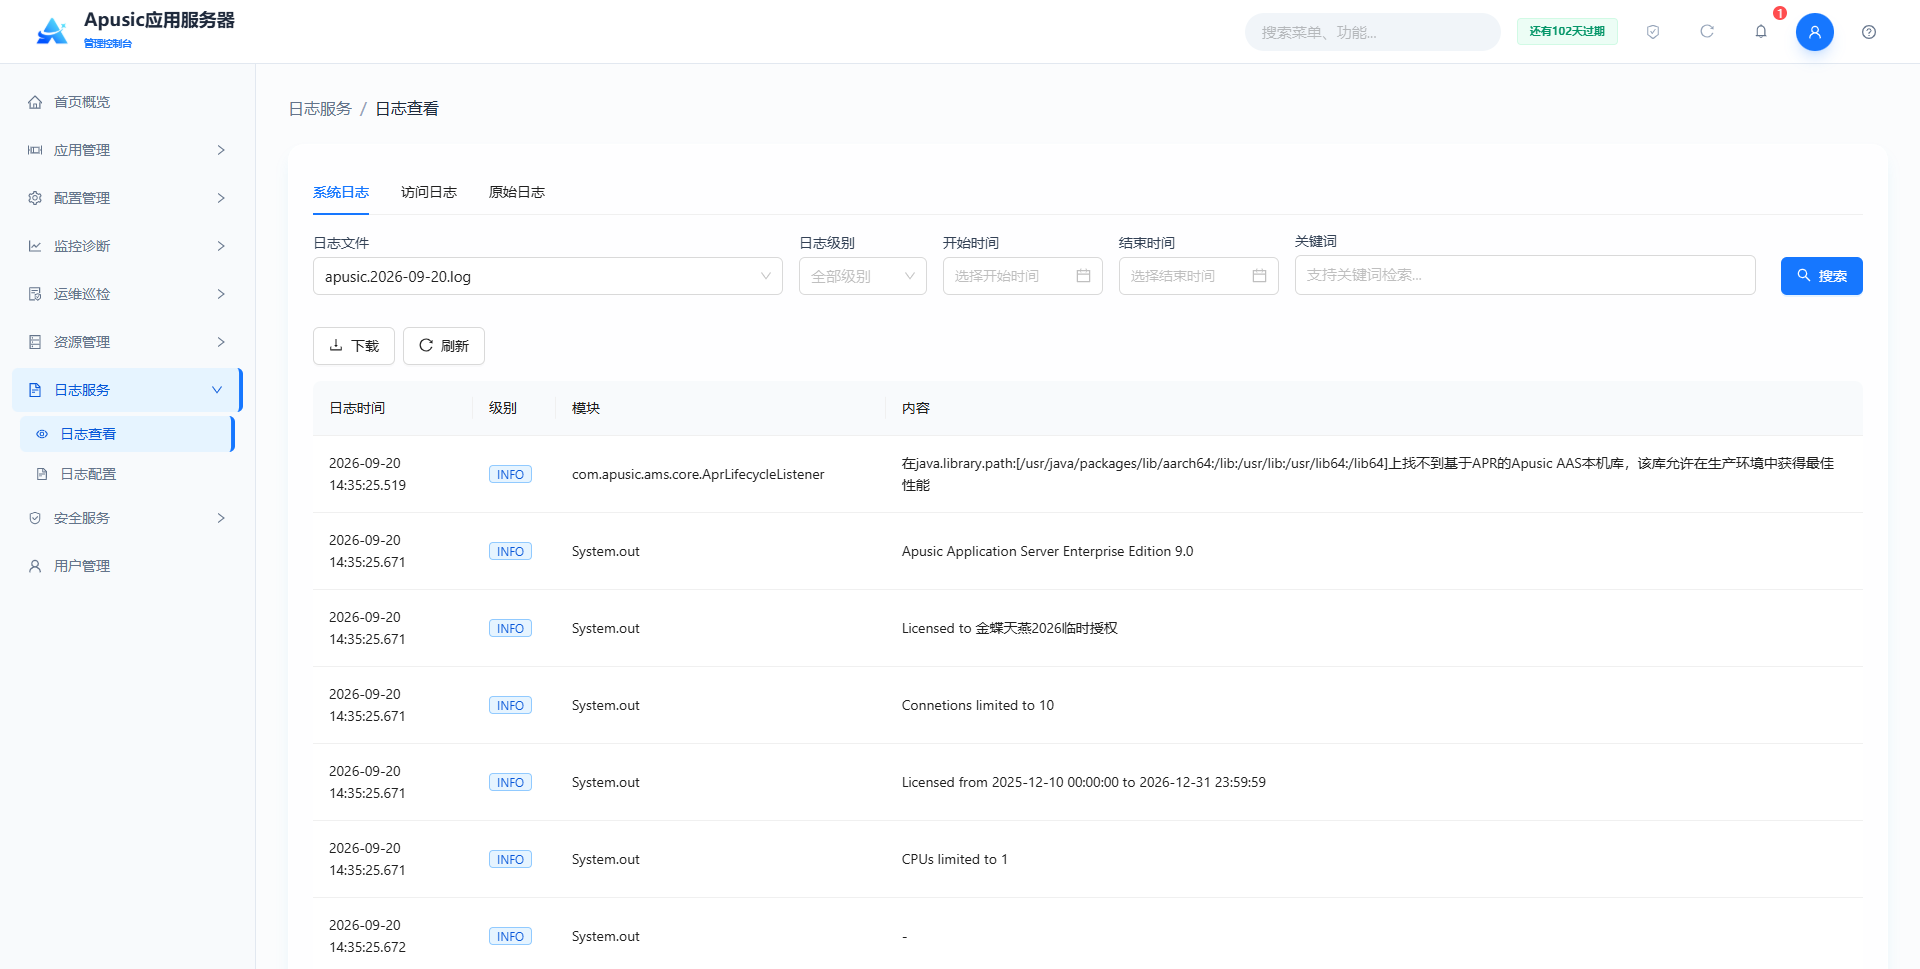Viewport: 1920px width, 969px height.
Task: Click the calendar icon in 结束时间
Action: point(1259,276)
